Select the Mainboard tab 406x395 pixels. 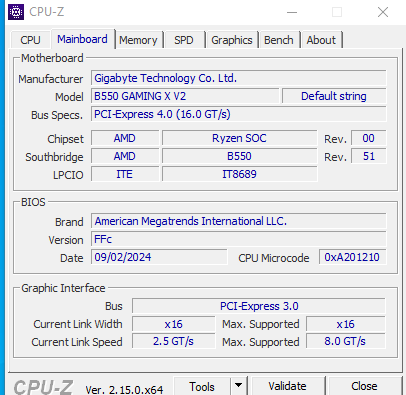click(82, 39)
